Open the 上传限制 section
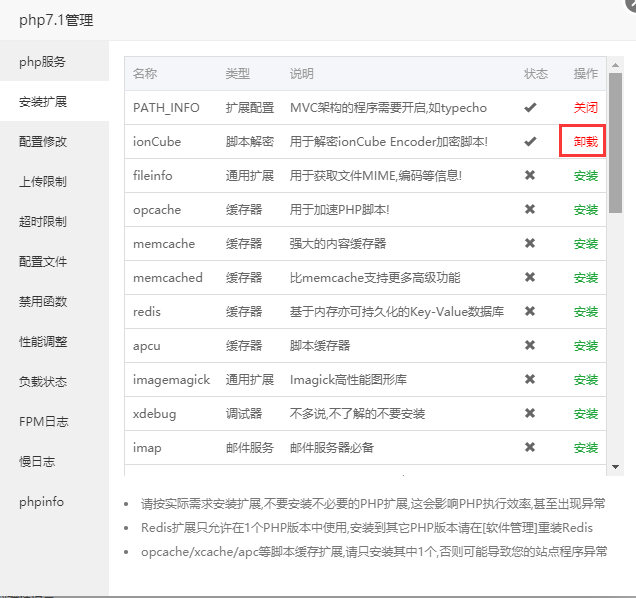The height and width of the screenshot is (598, 636). 43,182
